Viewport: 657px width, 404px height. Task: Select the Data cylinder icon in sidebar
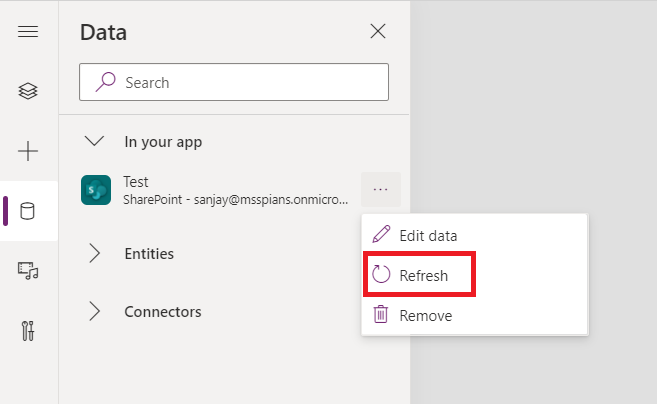point(28,211)
